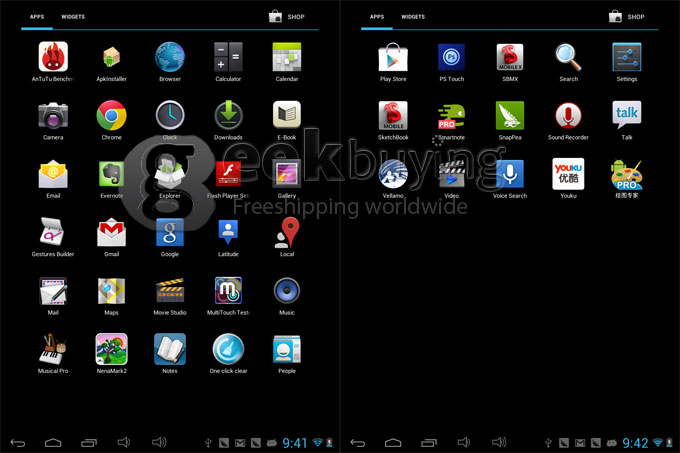Select the Apps tab on left screen
Screen dimensions: 680x453
[37, 17]
